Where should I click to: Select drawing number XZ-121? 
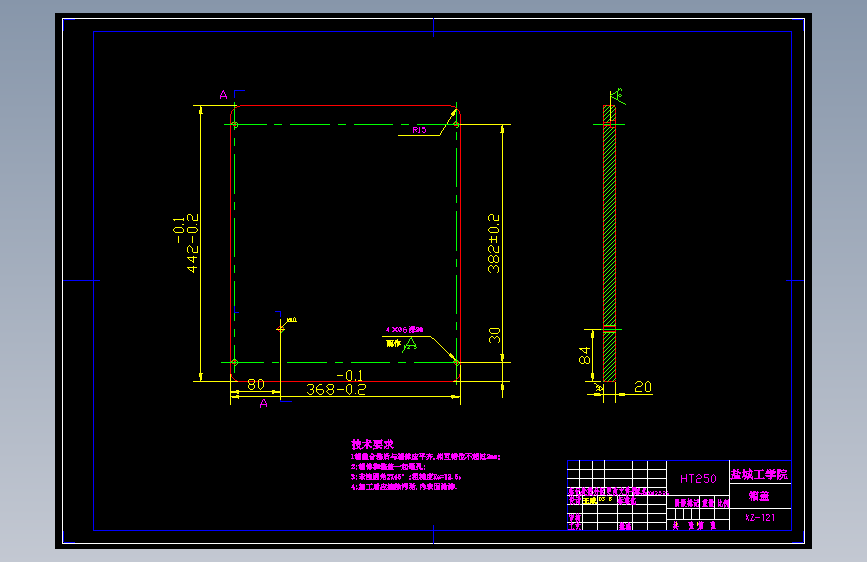(x=760, y=518)
